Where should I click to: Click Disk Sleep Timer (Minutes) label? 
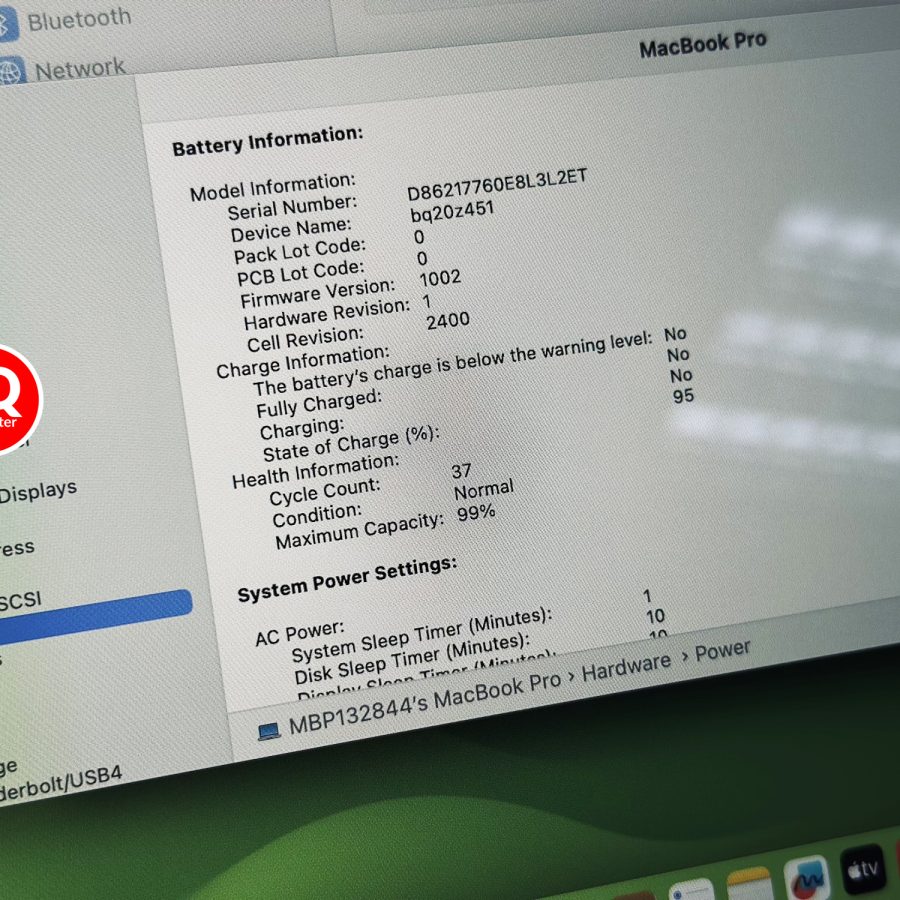[412, 658]
